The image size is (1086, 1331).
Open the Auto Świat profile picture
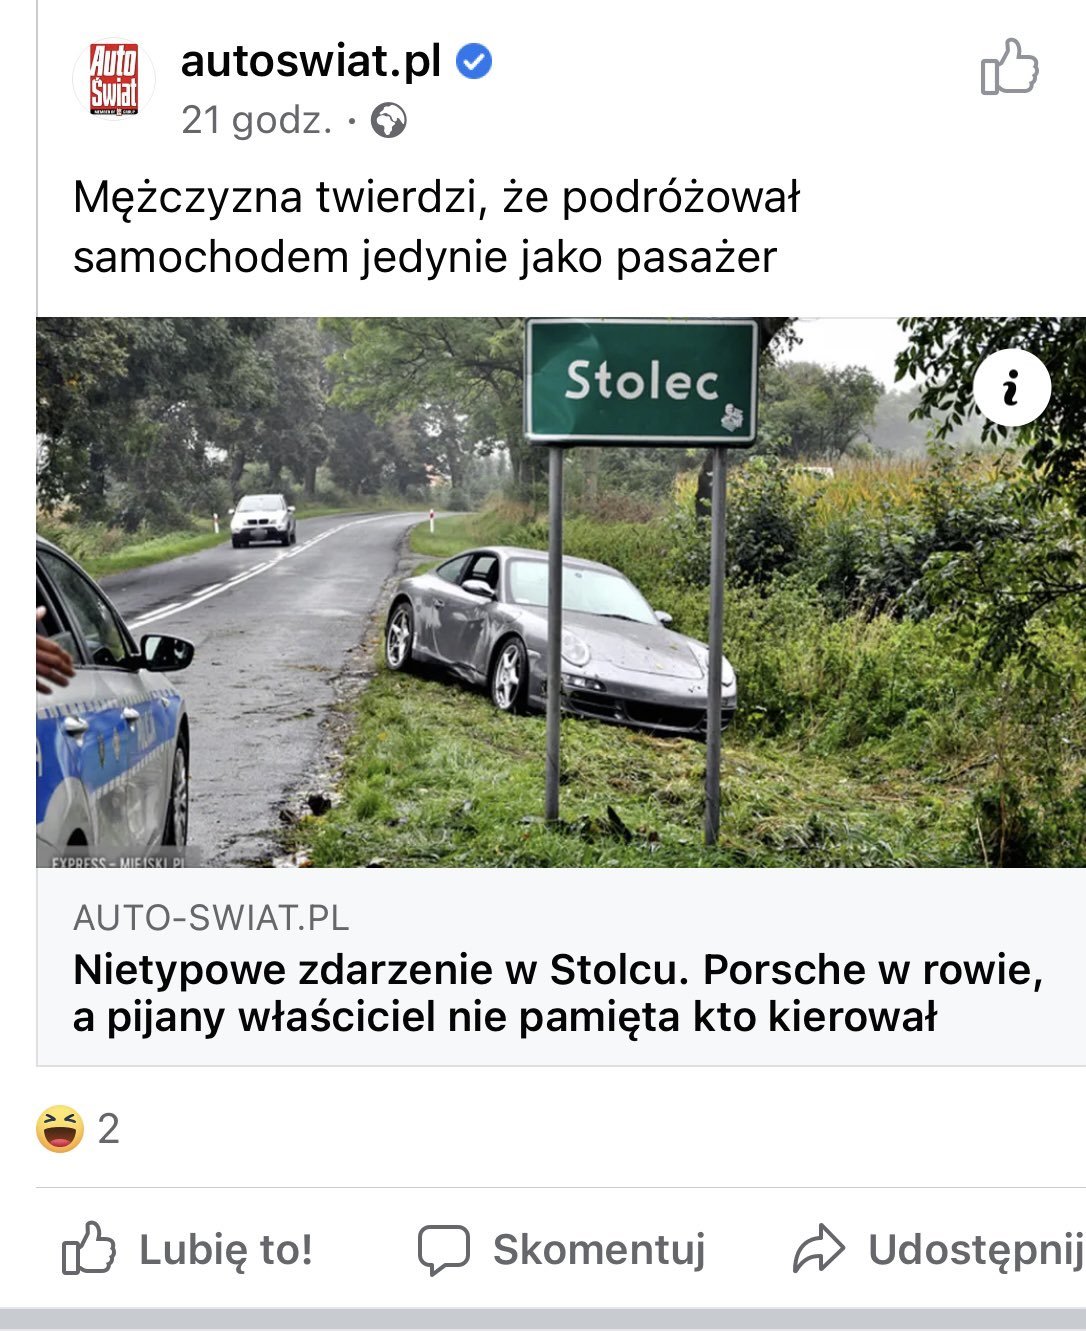114,80
